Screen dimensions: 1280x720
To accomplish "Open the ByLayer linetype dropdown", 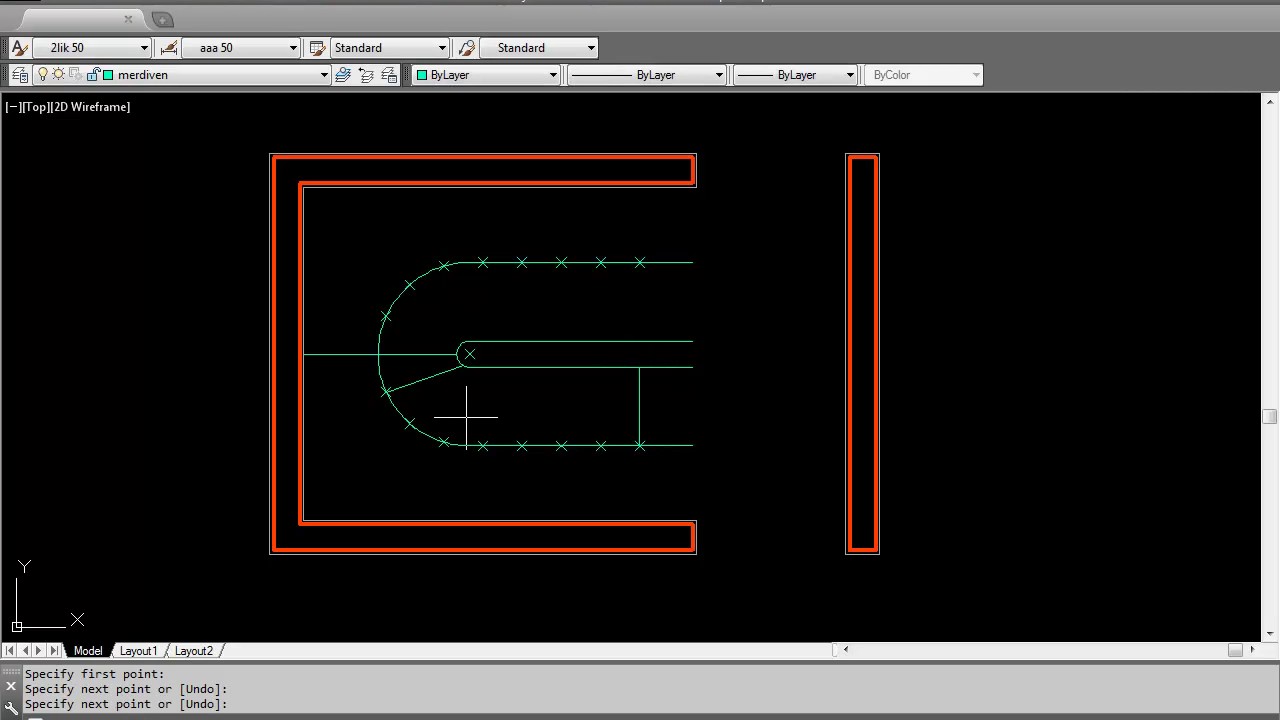I will [718, 75].
